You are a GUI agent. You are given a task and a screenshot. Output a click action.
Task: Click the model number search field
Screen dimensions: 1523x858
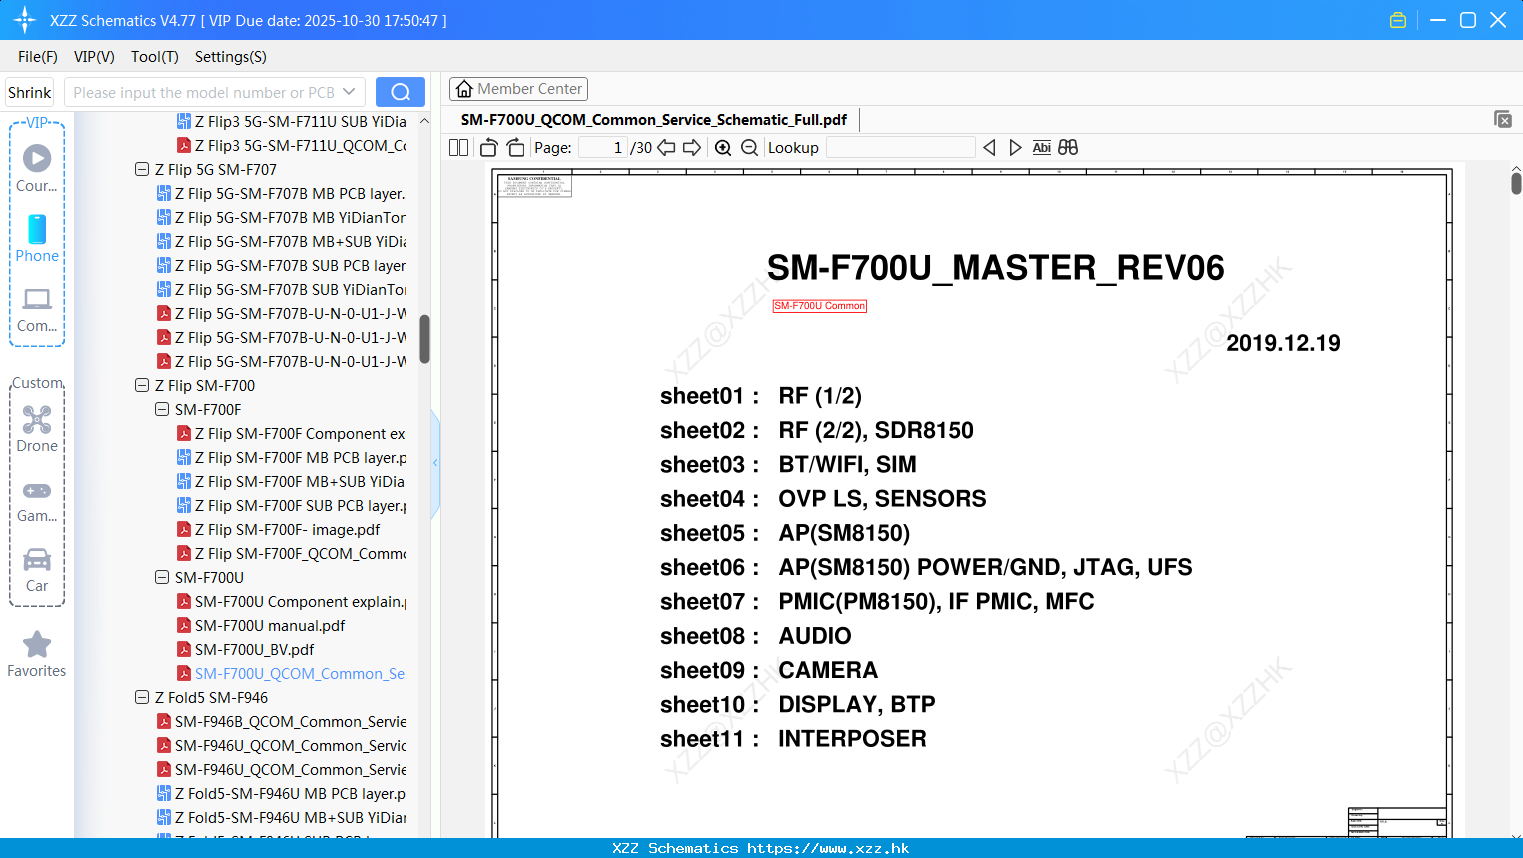tap(203, 92)
